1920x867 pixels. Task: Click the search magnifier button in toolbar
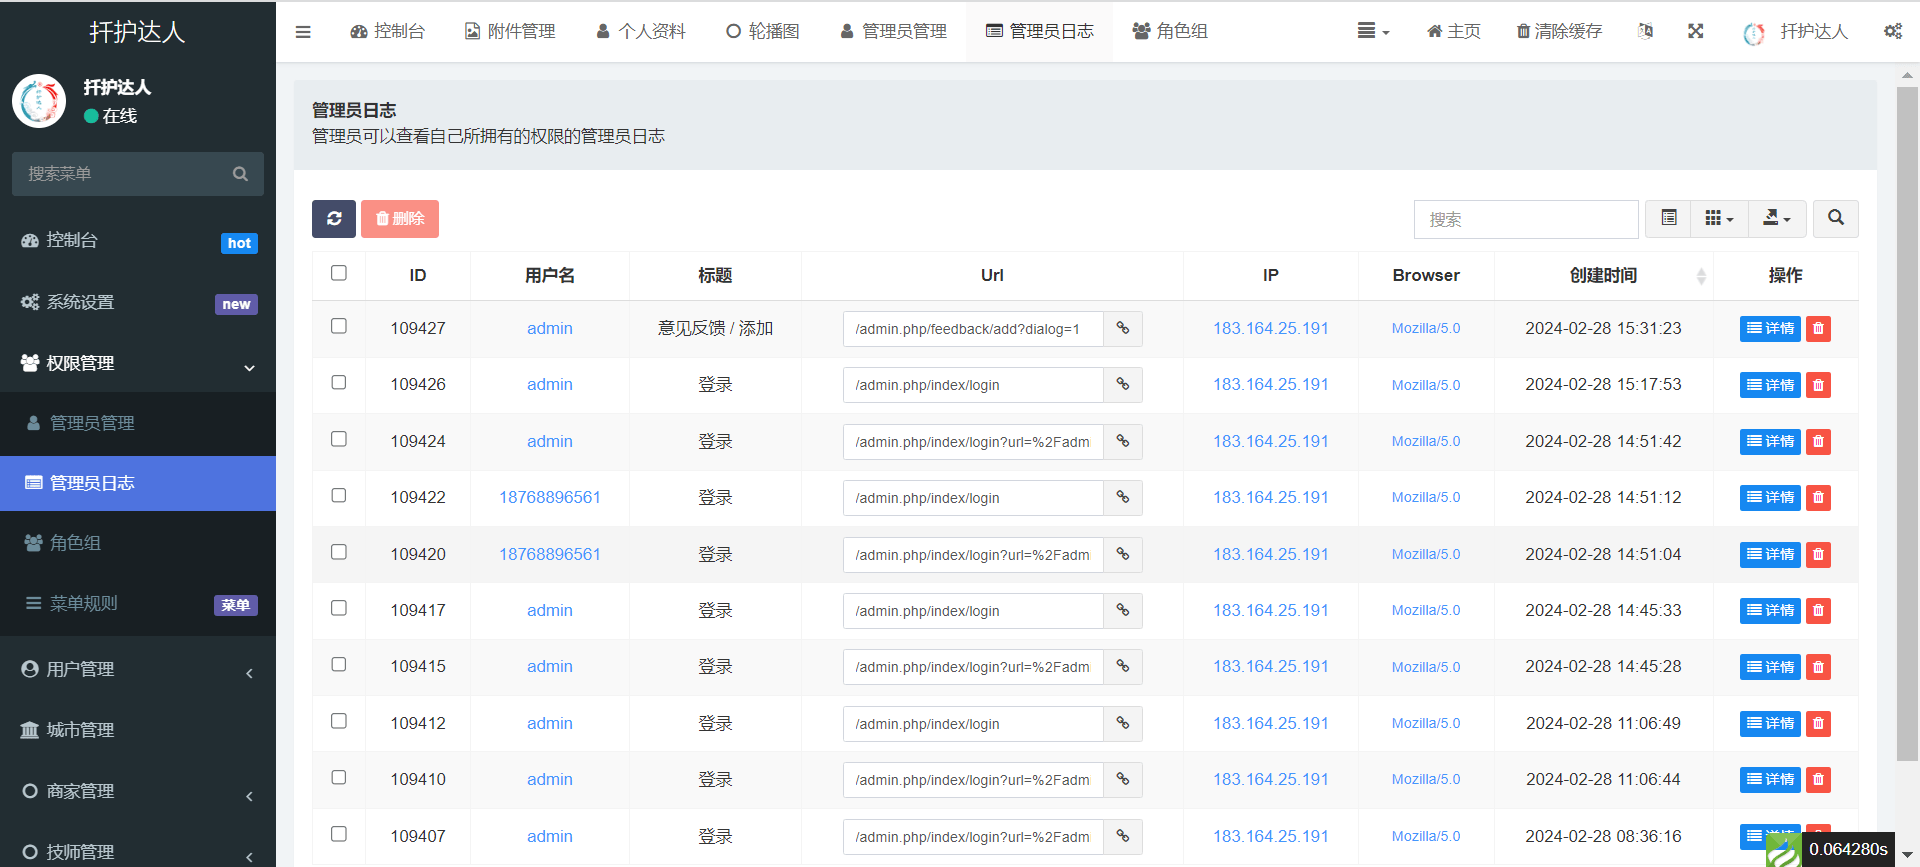click(1835, 219)
